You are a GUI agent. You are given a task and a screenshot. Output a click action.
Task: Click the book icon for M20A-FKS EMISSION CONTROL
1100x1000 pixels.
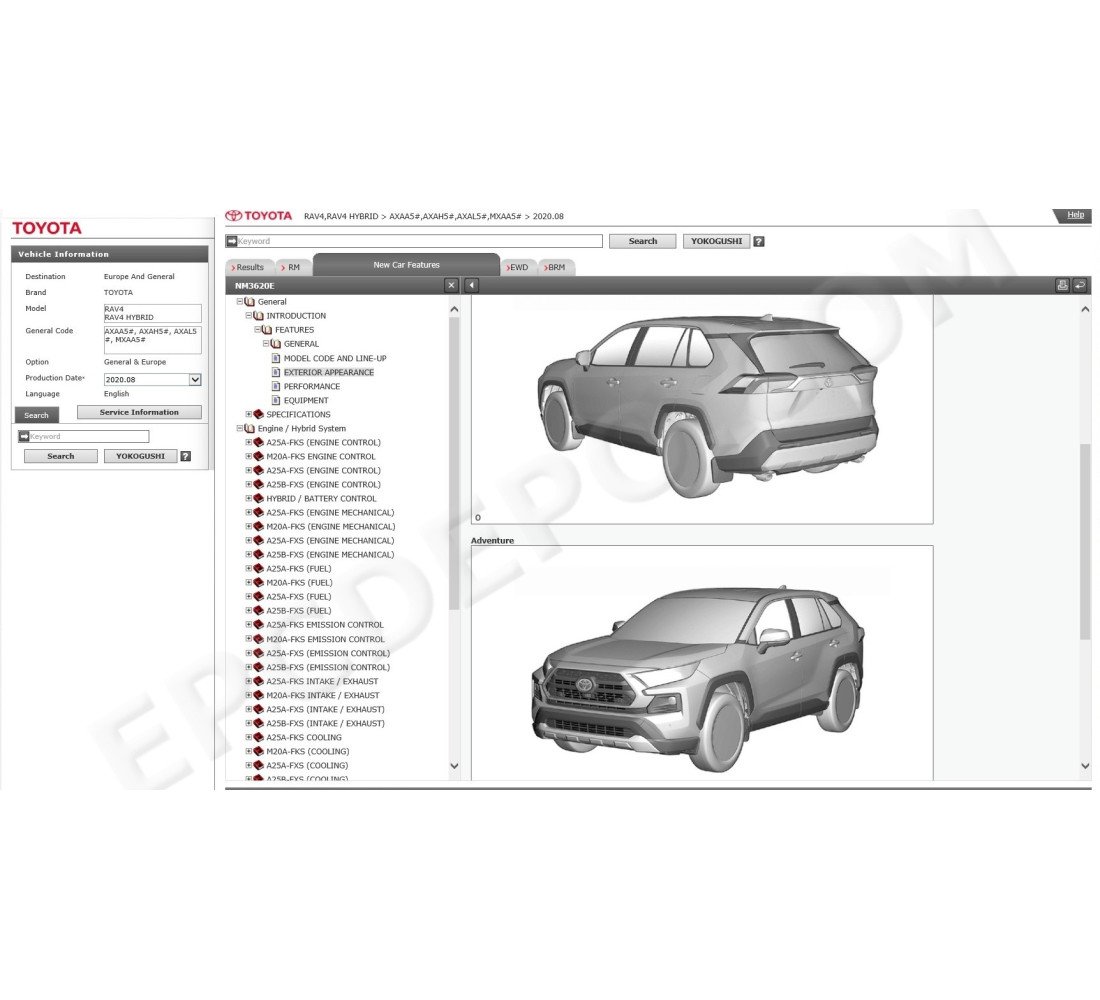258,639
